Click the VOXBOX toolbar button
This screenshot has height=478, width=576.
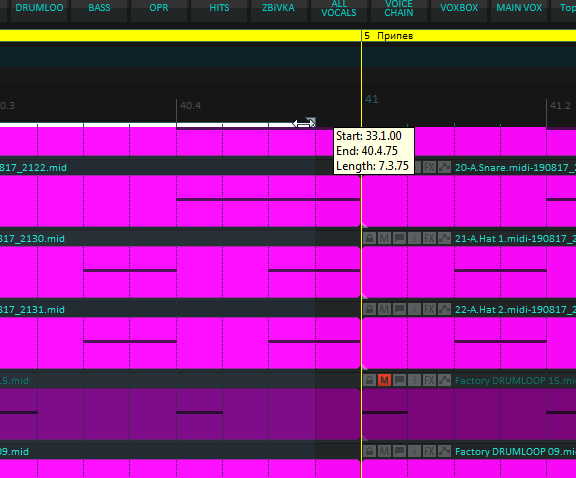459,10
